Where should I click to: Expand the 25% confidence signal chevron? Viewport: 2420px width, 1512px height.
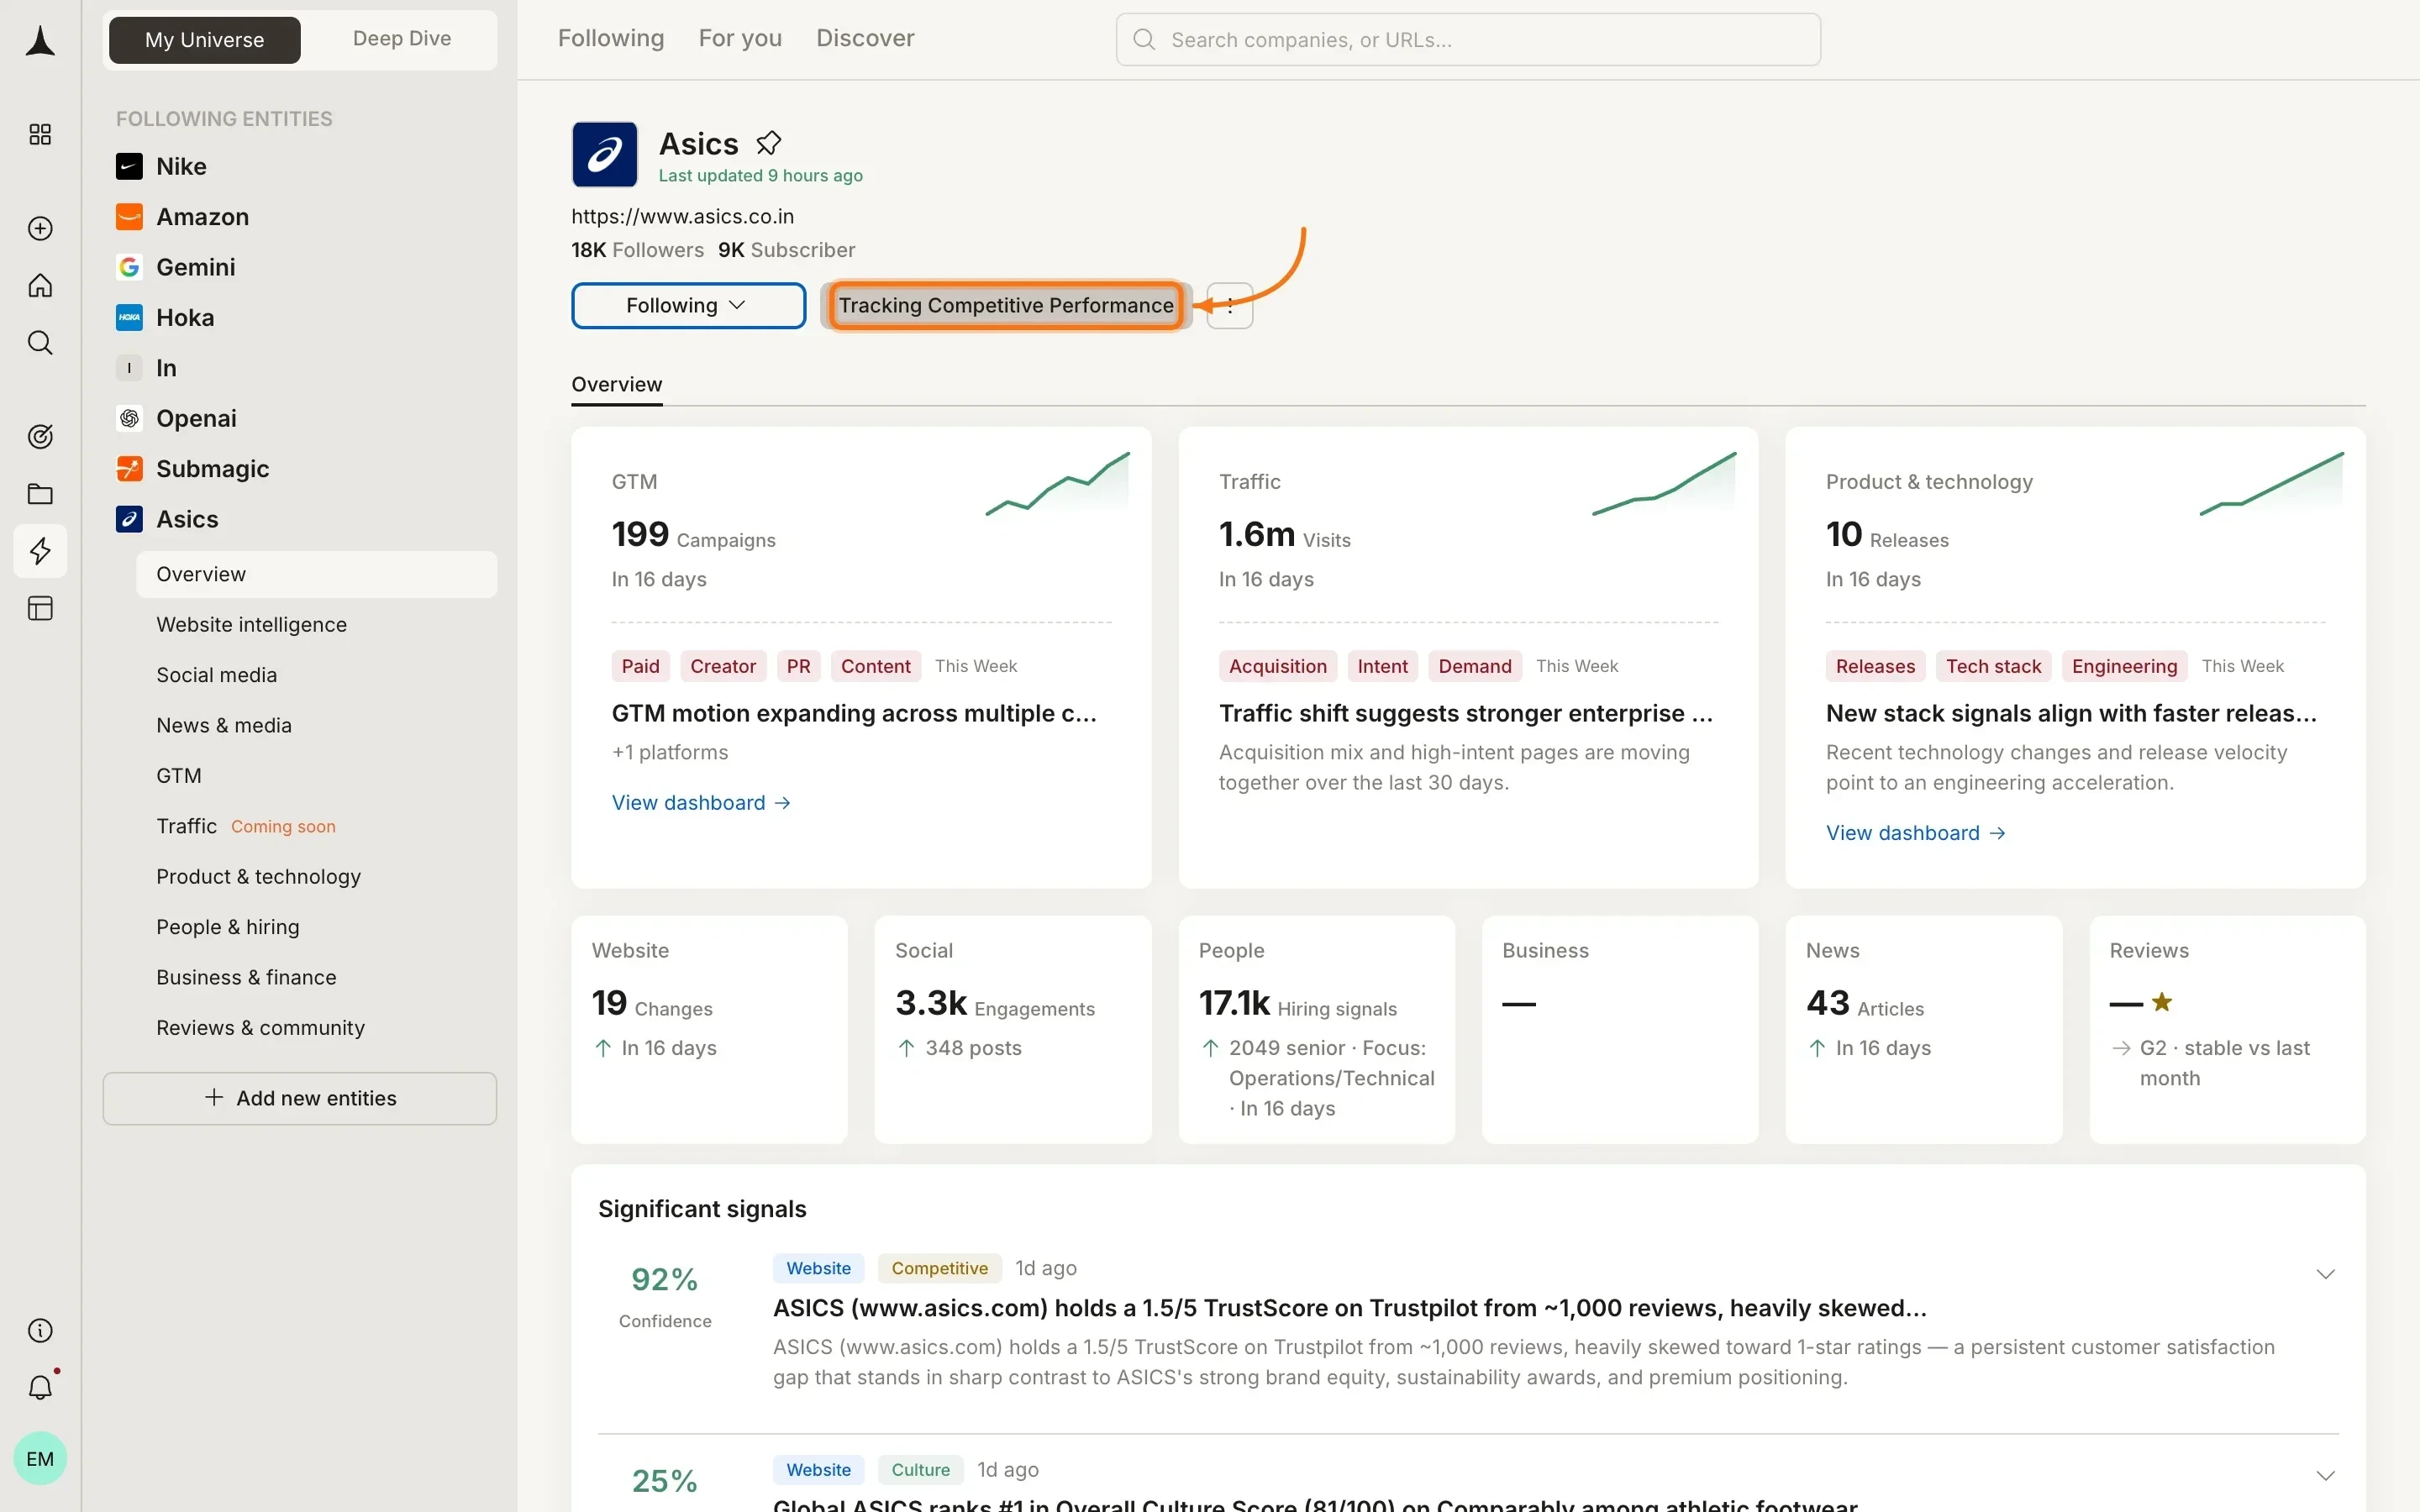(x=2325, y=1476)
